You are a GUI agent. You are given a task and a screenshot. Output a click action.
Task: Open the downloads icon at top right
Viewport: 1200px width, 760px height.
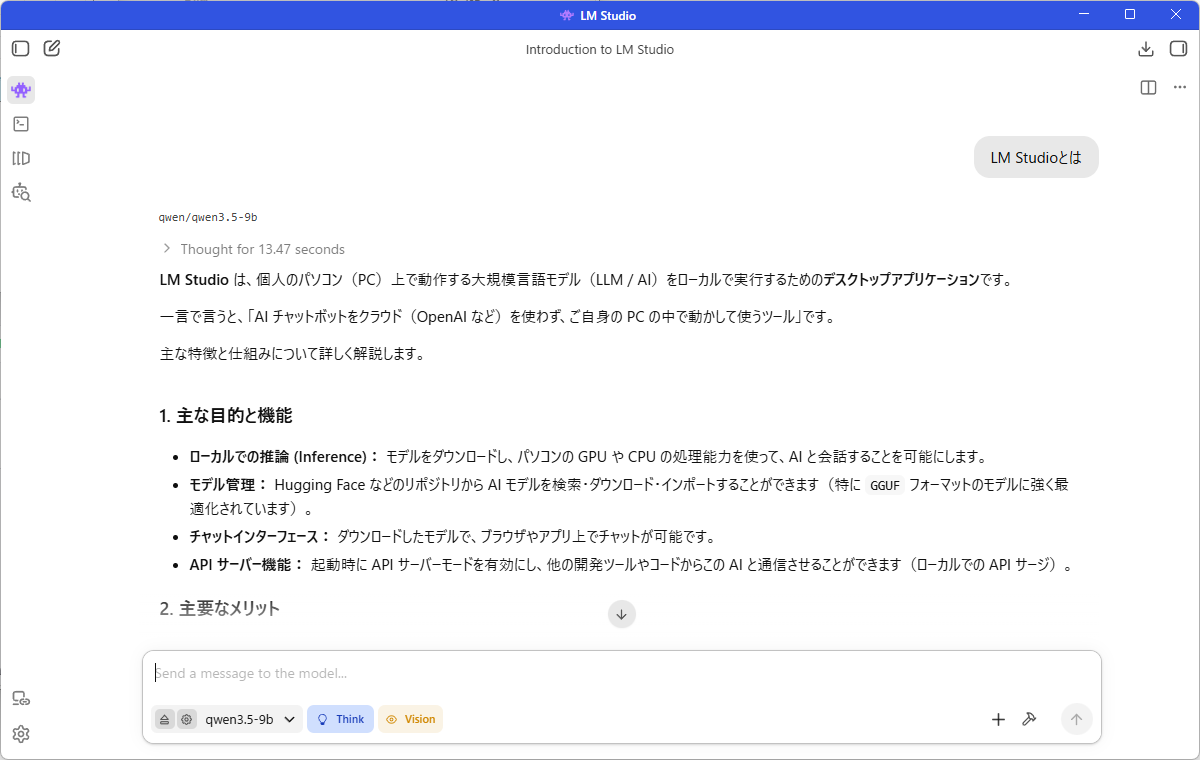coord(1146,49)
